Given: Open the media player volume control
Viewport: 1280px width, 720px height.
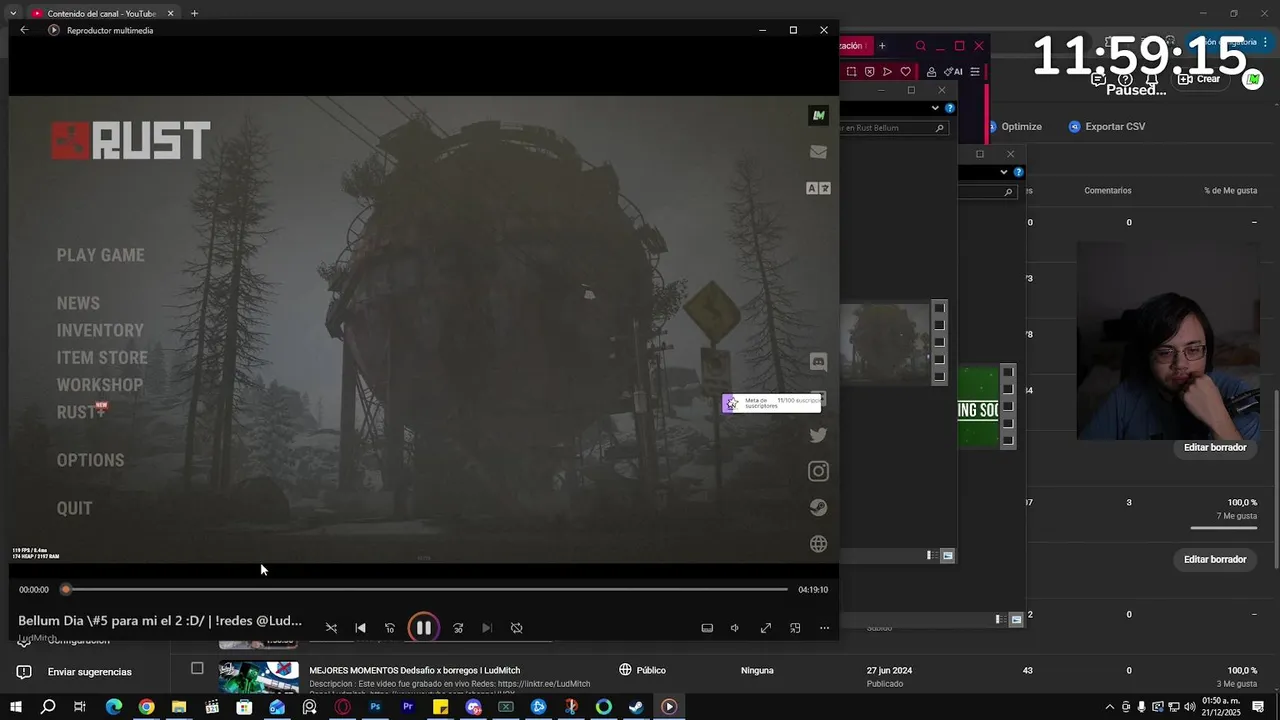Looking at the screenshot, I should 735,628.
